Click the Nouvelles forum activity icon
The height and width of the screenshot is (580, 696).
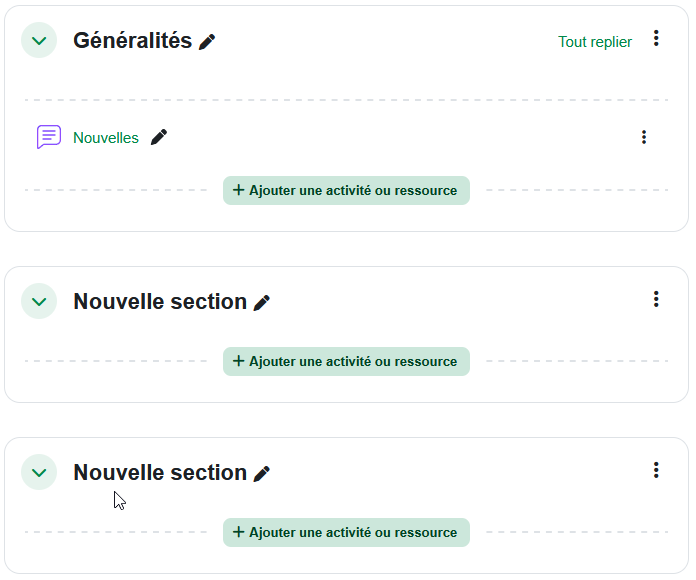click(48, 137)
